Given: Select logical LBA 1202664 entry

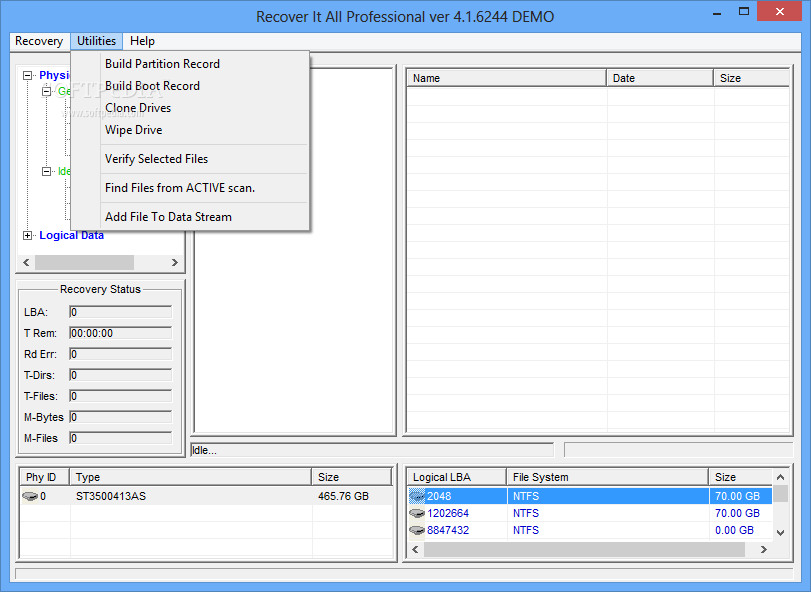Looking at the screenshot, I should click(448, 513).
